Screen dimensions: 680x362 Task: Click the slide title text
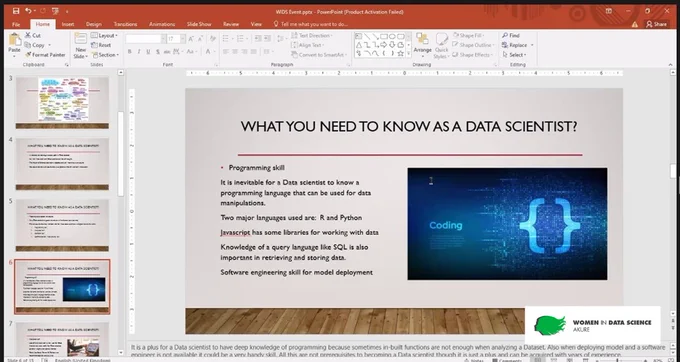coord(409,127)
